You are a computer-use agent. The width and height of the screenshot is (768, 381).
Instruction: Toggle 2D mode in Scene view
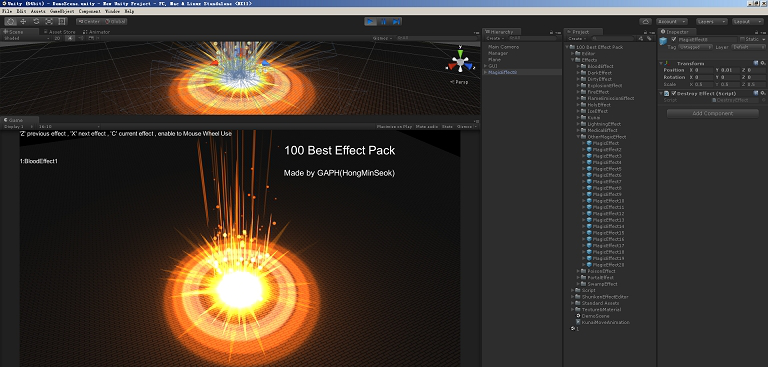tap(57, 38)
